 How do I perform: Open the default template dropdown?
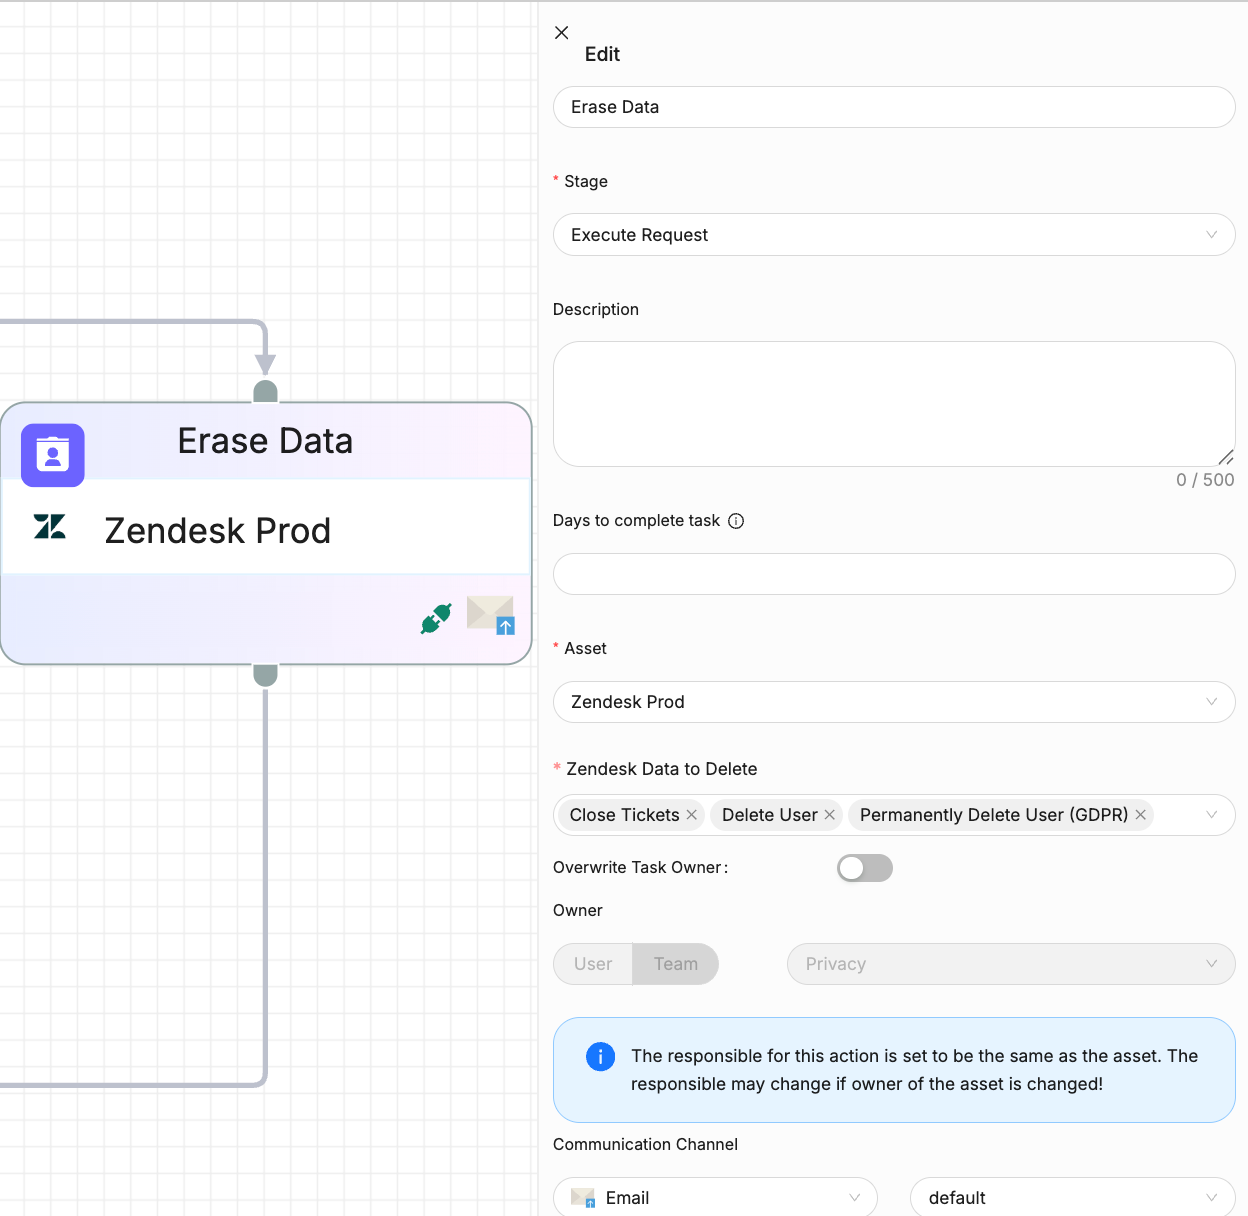pyautogui.click(x=1073, y=1197)
